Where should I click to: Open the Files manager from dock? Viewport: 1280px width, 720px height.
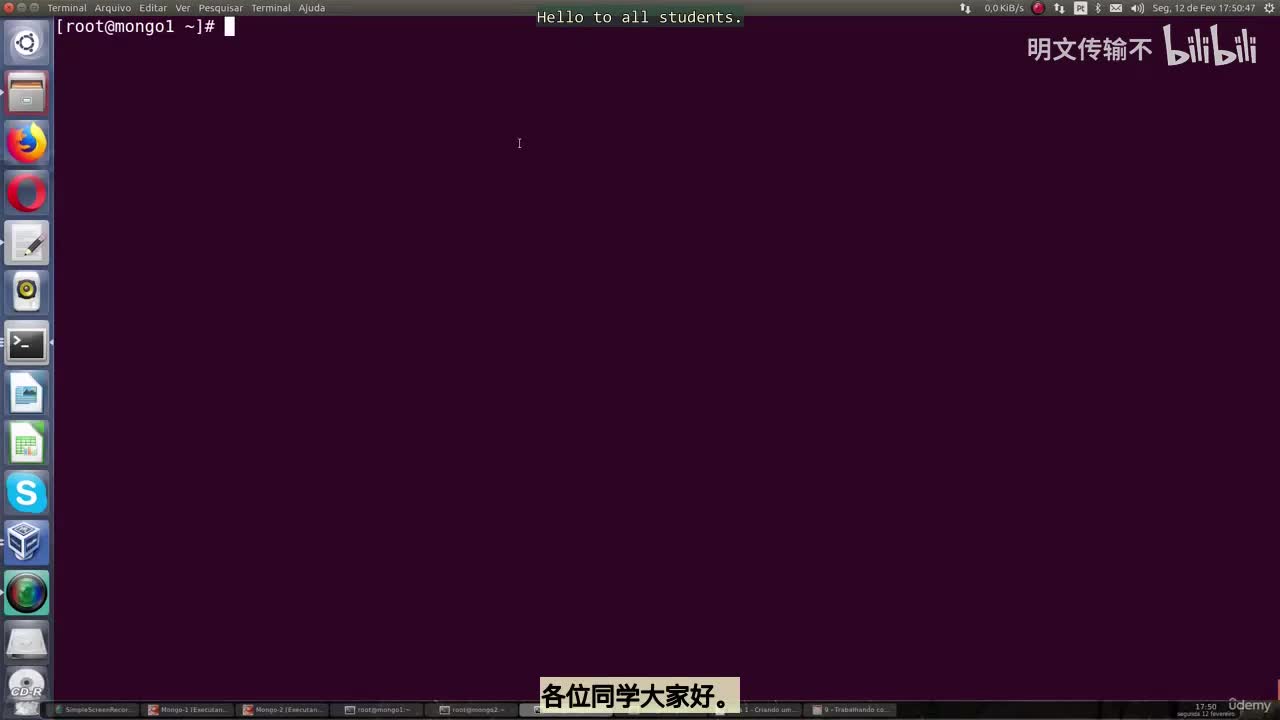(27, 93)
